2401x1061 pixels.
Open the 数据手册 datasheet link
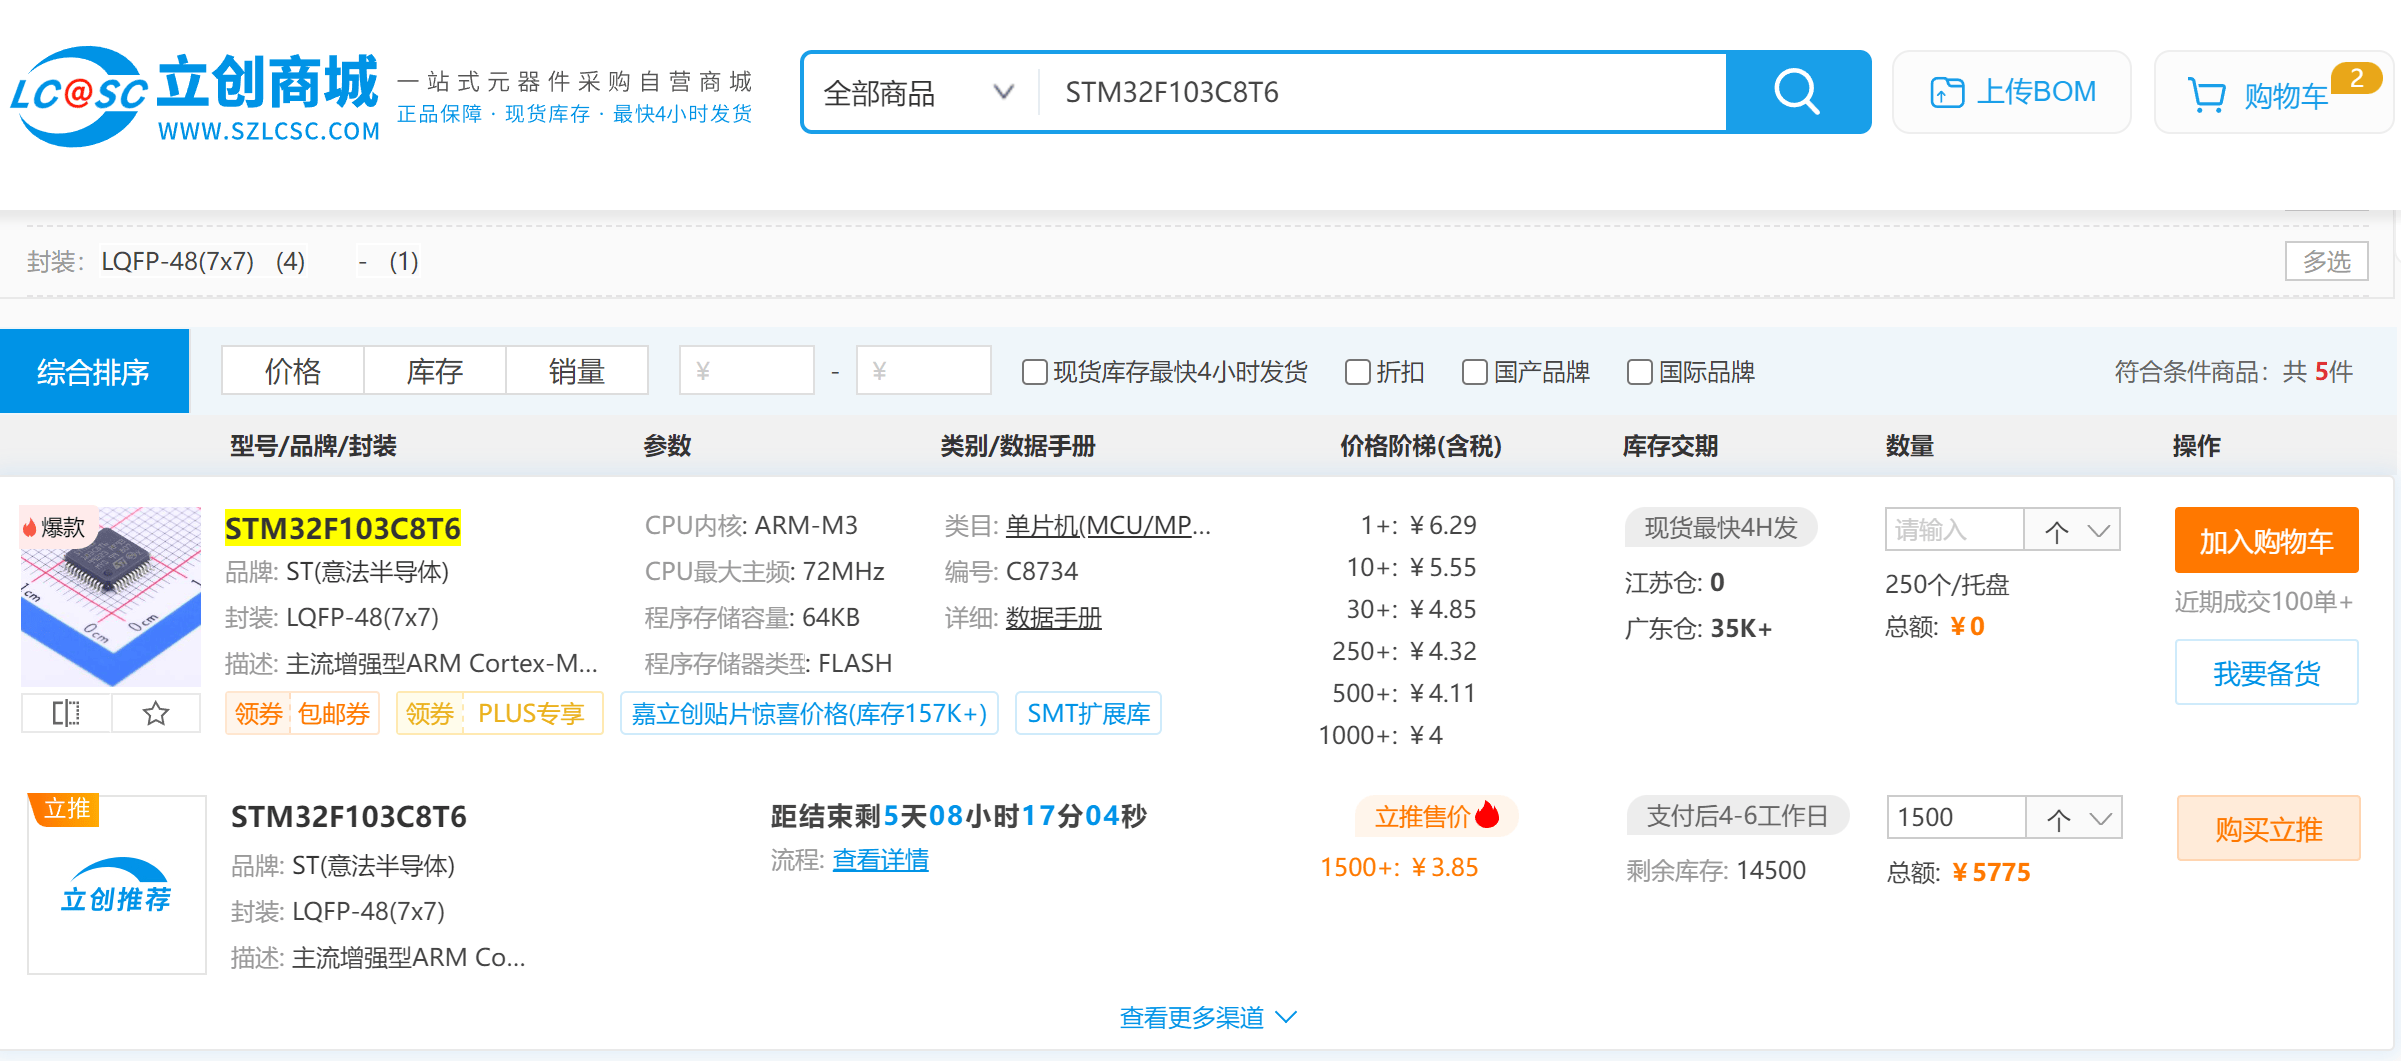pos(1053,618)
